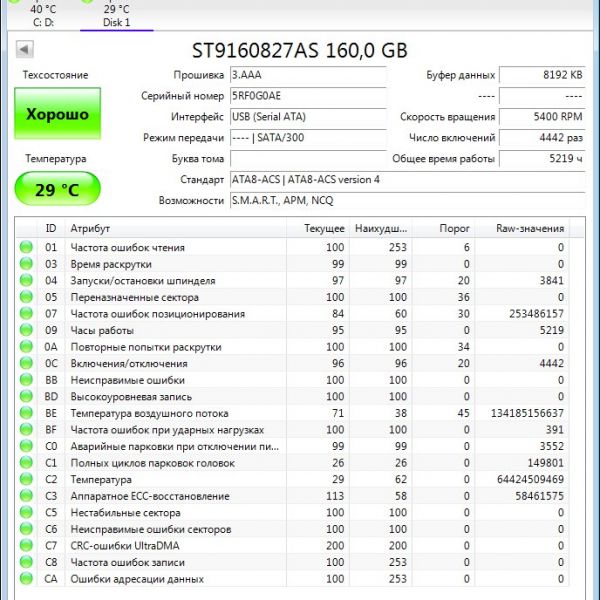
Task: Click the 29 °C temperature indicator button
Action: [x=57, y=189]
